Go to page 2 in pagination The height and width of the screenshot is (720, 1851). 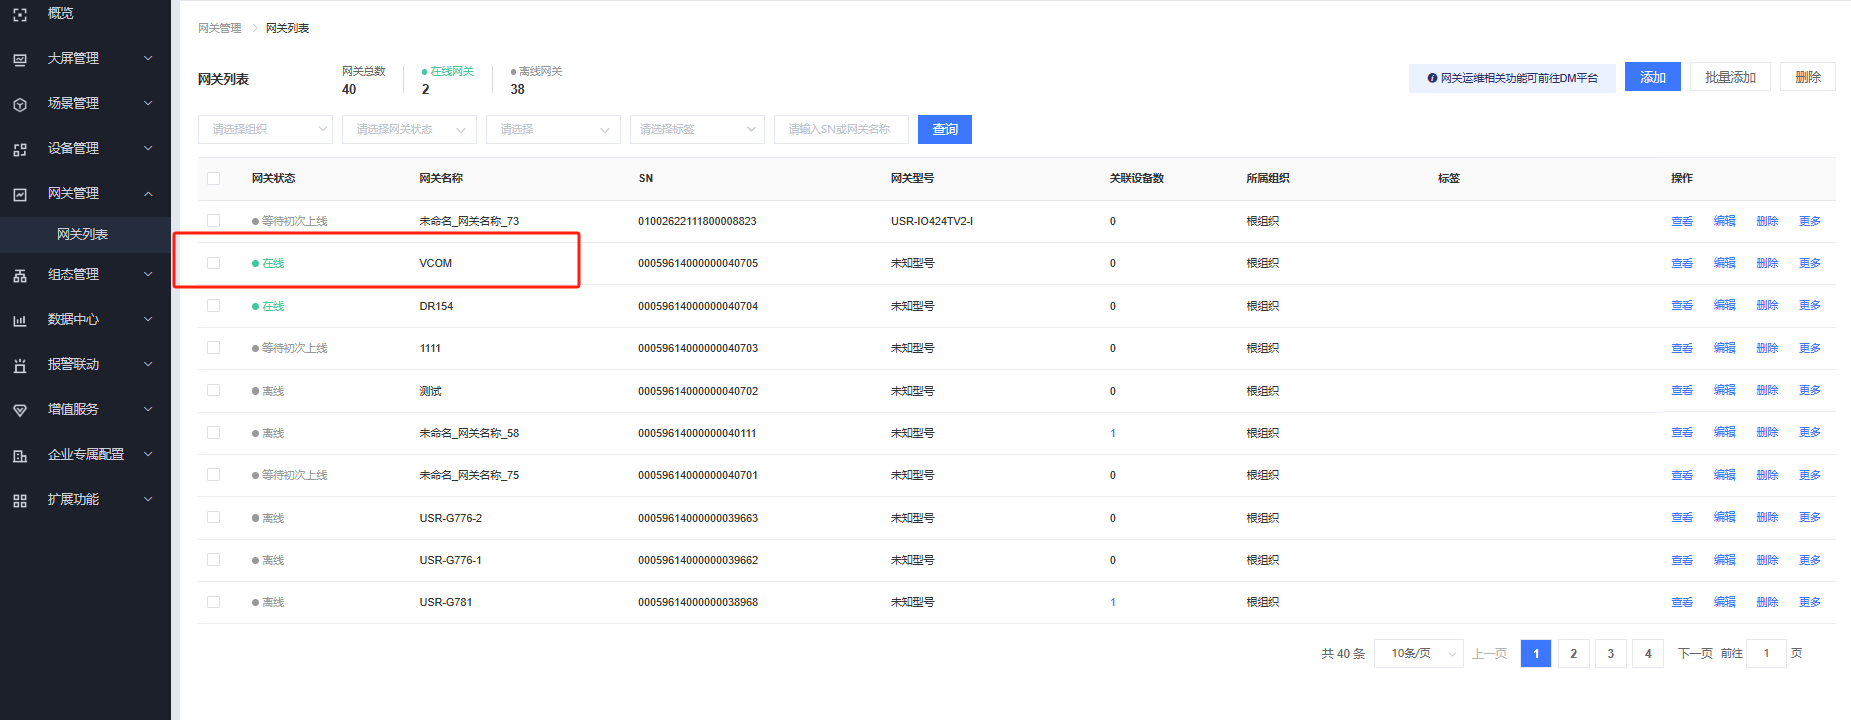[x=1573, y=653]
